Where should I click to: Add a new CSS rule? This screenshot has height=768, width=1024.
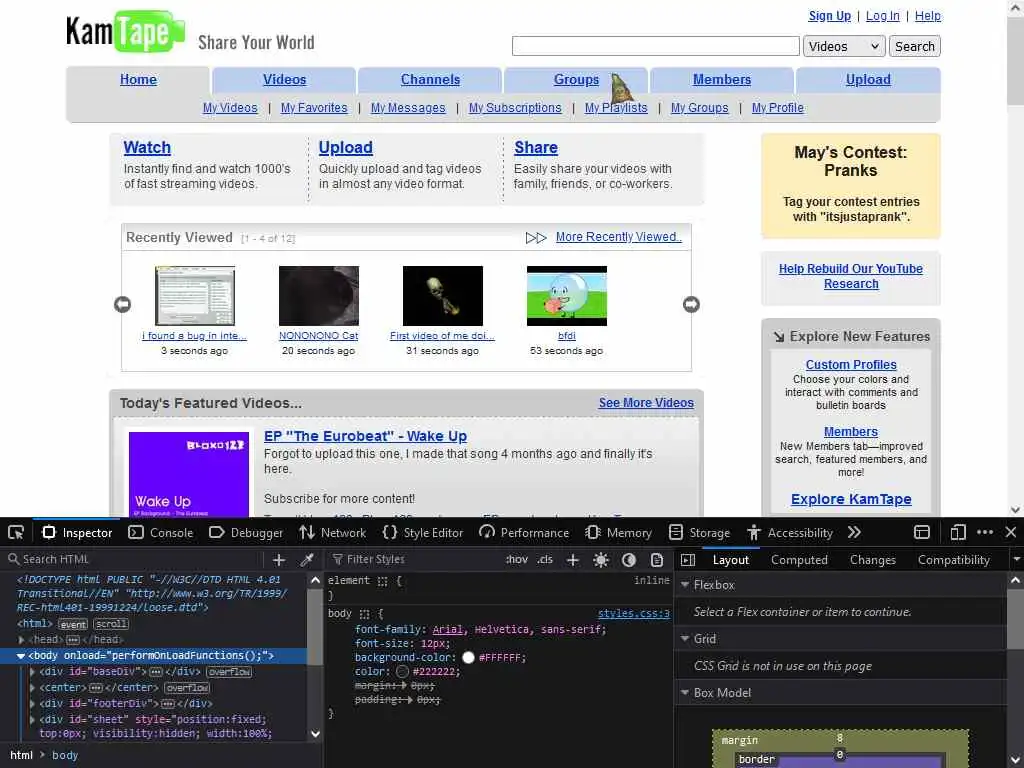tap(573, 560)
